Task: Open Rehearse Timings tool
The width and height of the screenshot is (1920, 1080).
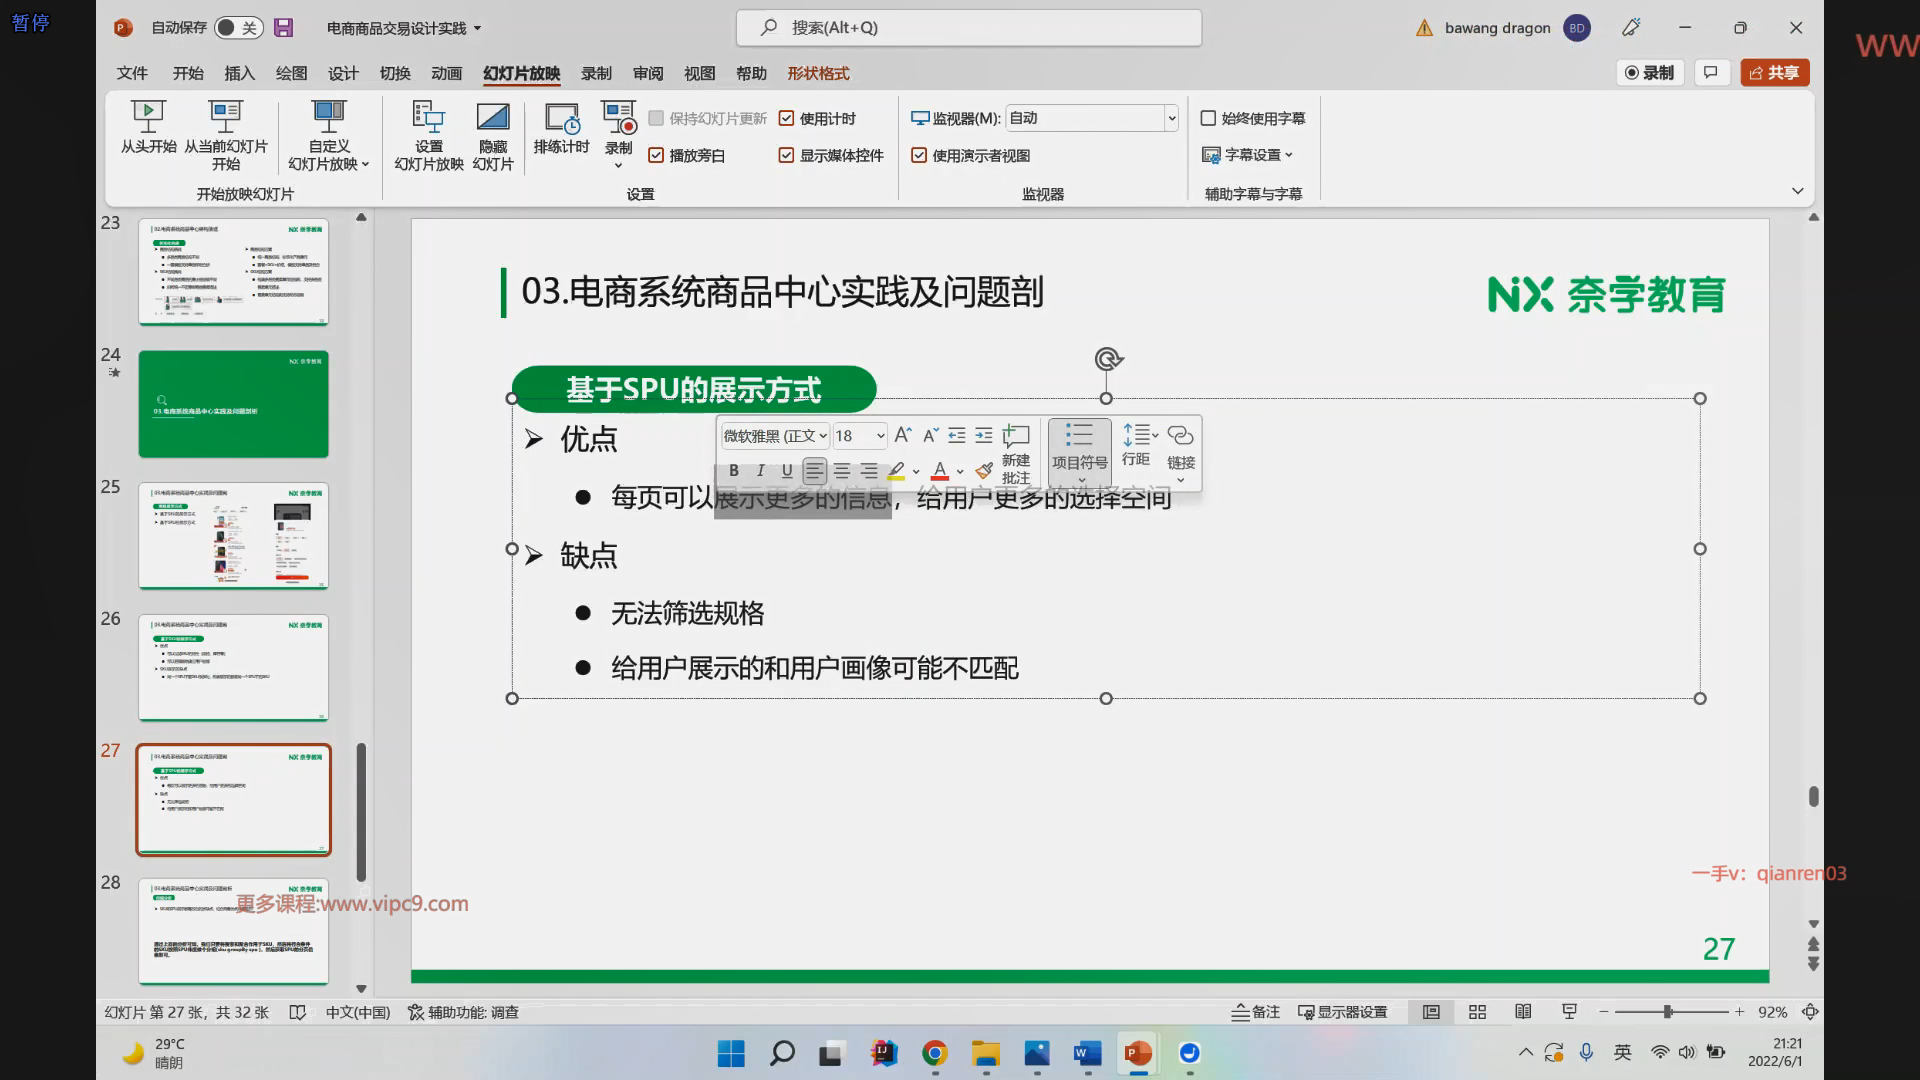Action: [561, 118]
